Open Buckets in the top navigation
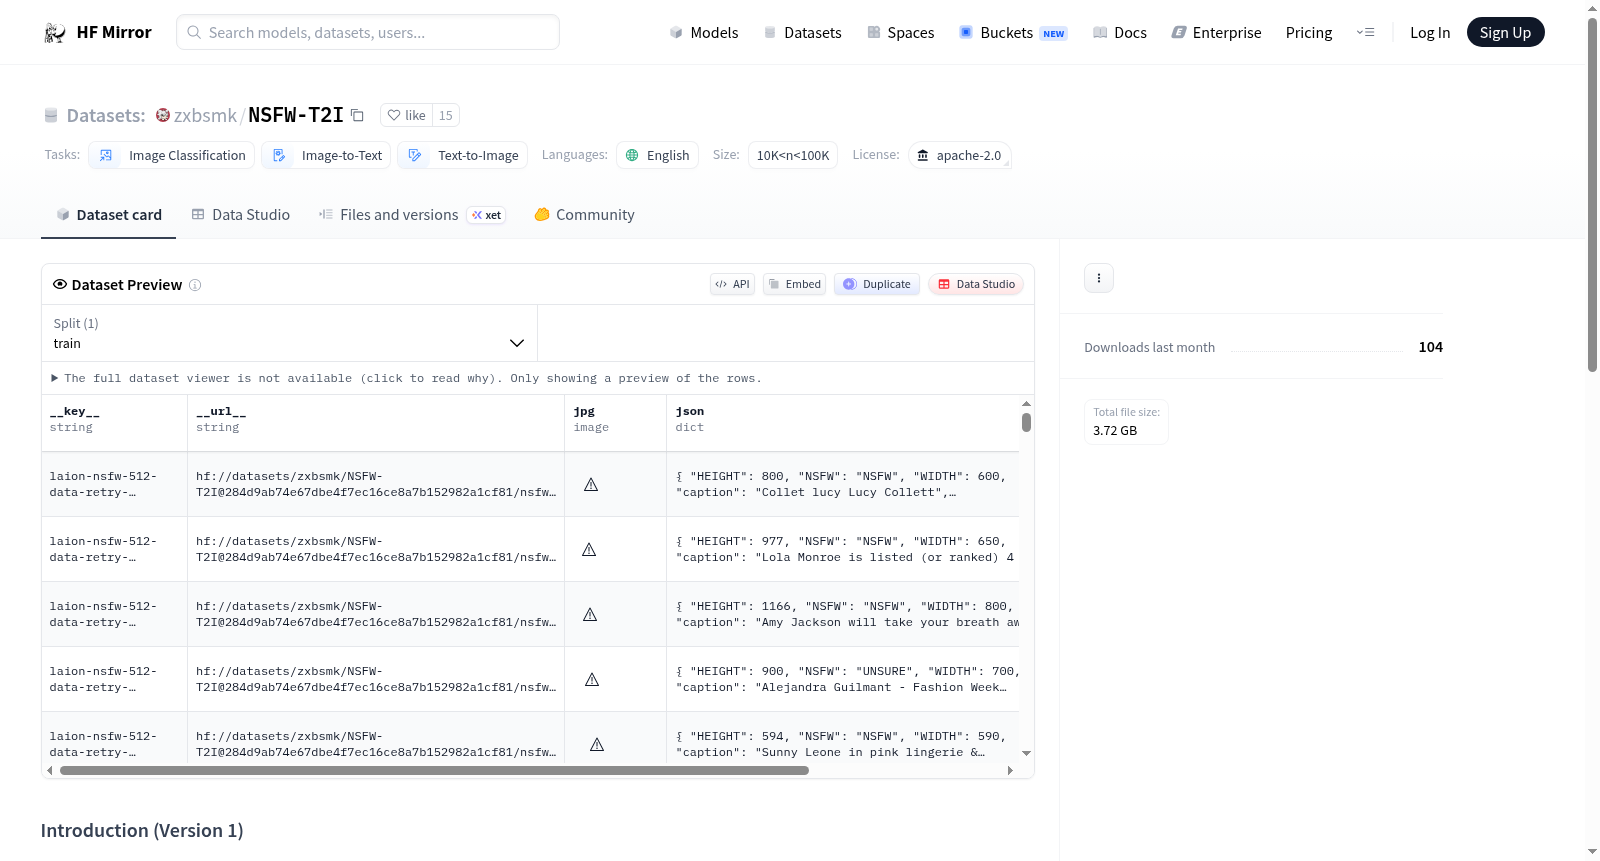The width and height of the screenshot is (1600, 861). tap(1013, 32)
